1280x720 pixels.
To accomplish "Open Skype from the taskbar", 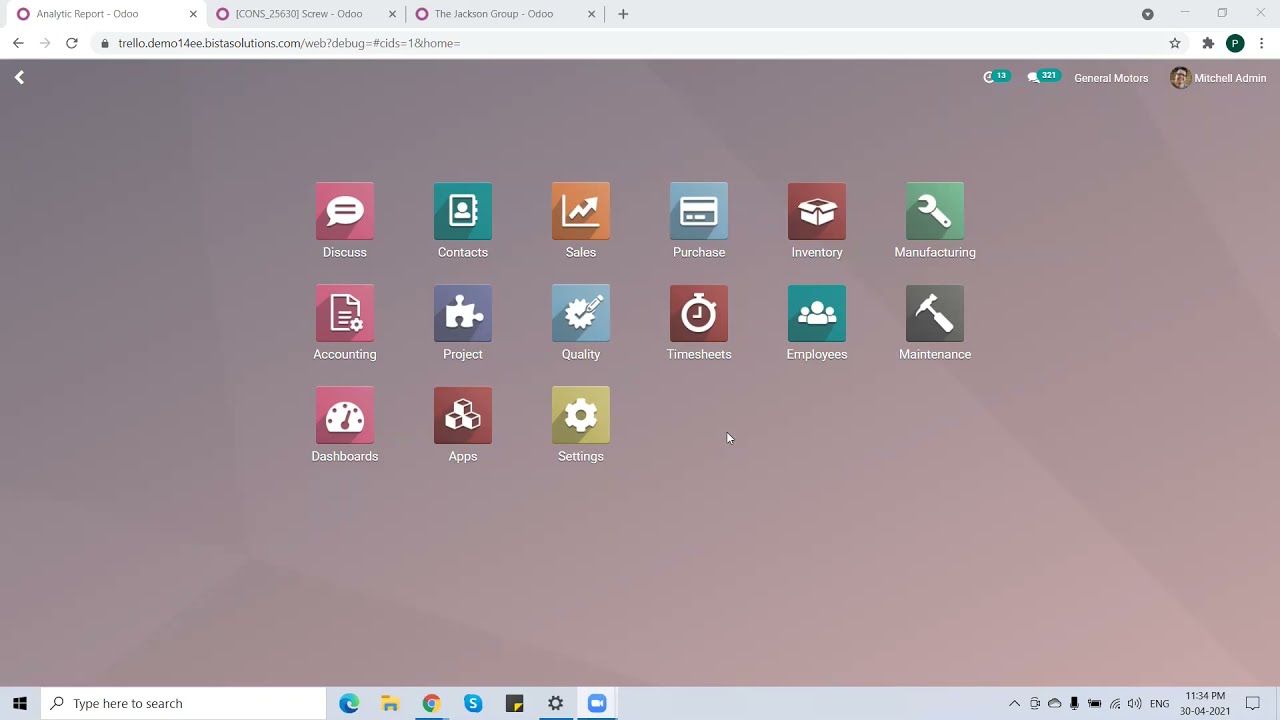I will (x=473, y=703).
